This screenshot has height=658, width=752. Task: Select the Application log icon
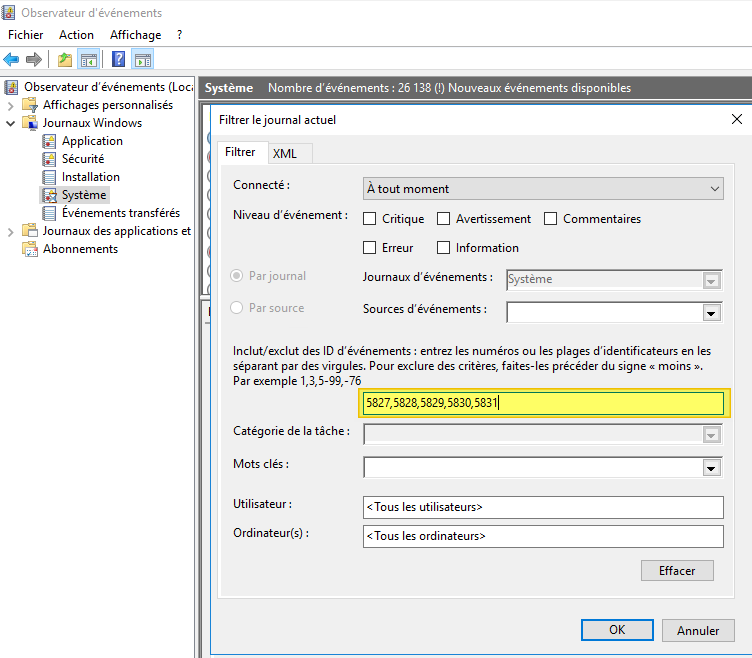(50, 141)
